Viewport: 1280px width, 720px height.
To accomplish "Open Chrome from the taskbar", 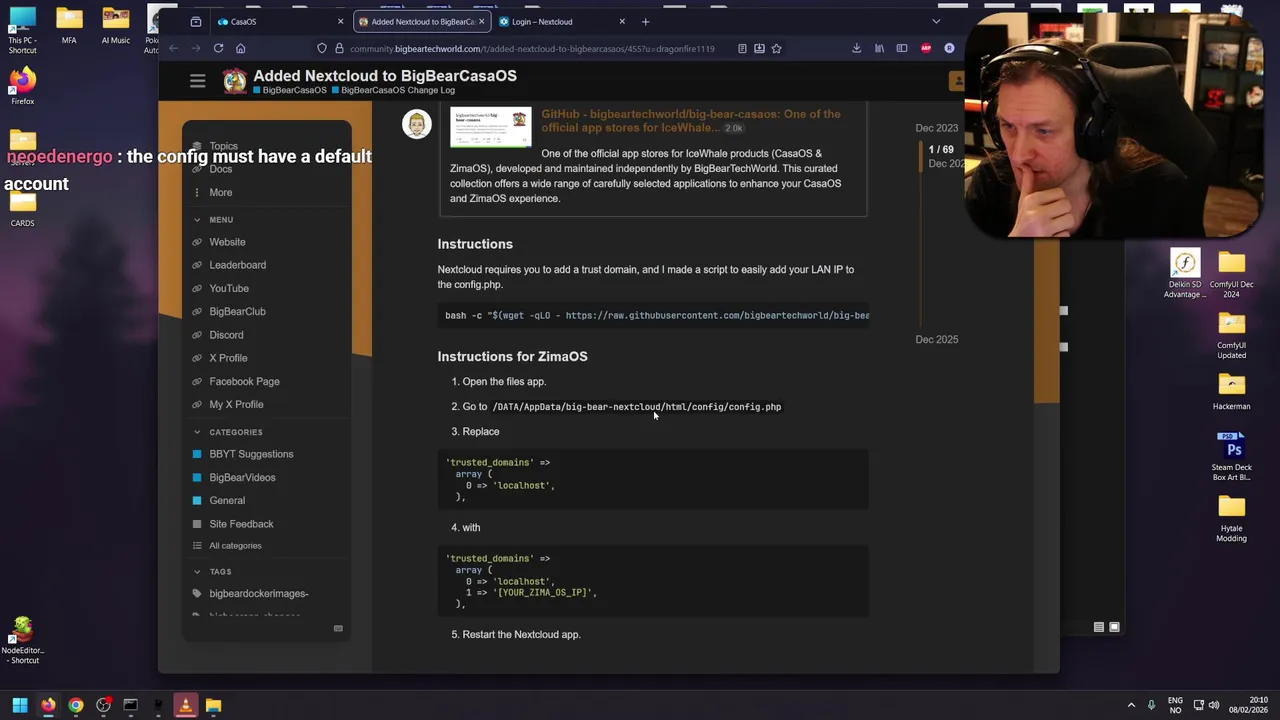I will click(x=75, y=705).
